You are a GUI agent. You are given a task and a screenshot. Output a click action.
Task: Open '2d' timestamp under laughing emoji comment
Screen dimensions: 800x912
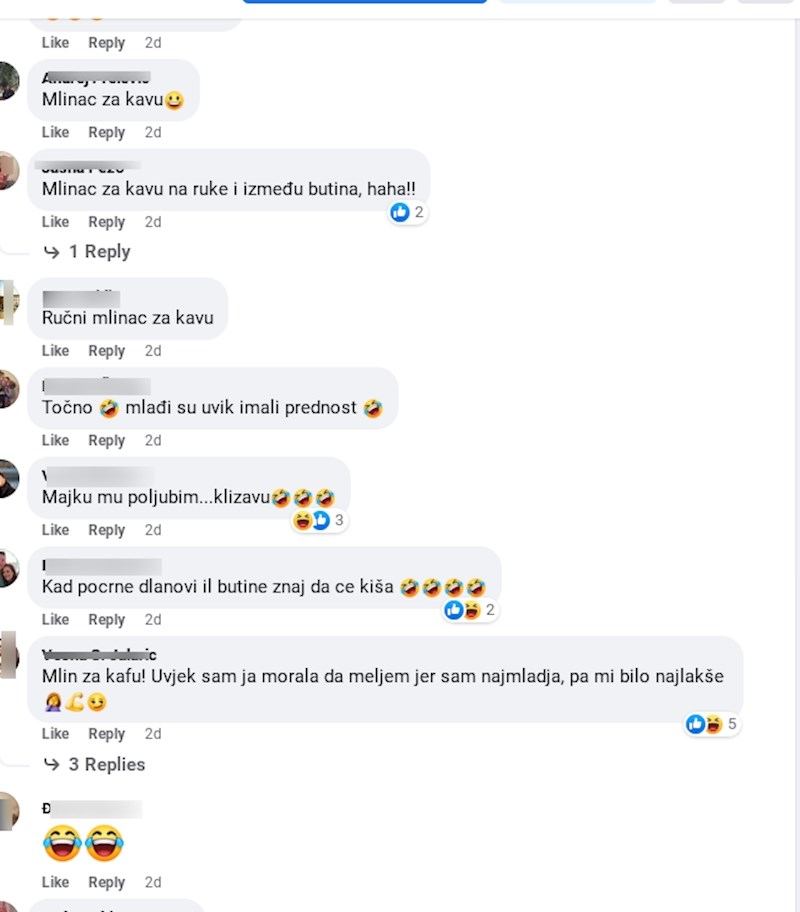pyautogui.click(x=152, y=882)
